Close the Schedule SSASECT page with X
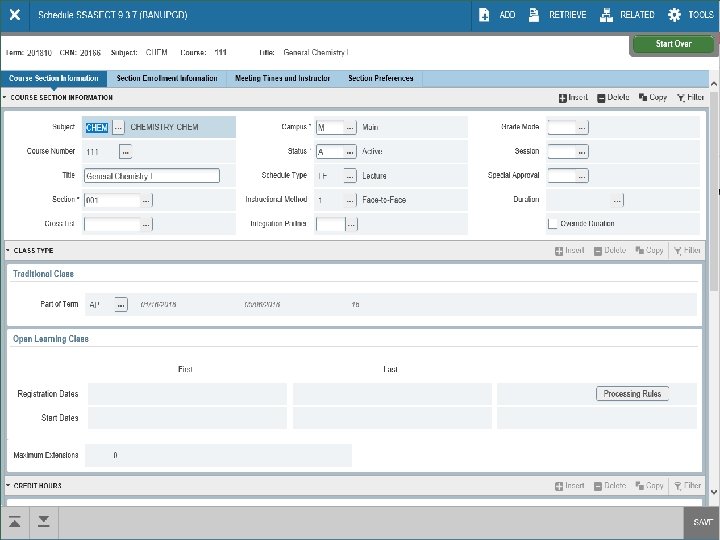The height and width of the screenshot is (540, 720). click(x=15, y=15)
